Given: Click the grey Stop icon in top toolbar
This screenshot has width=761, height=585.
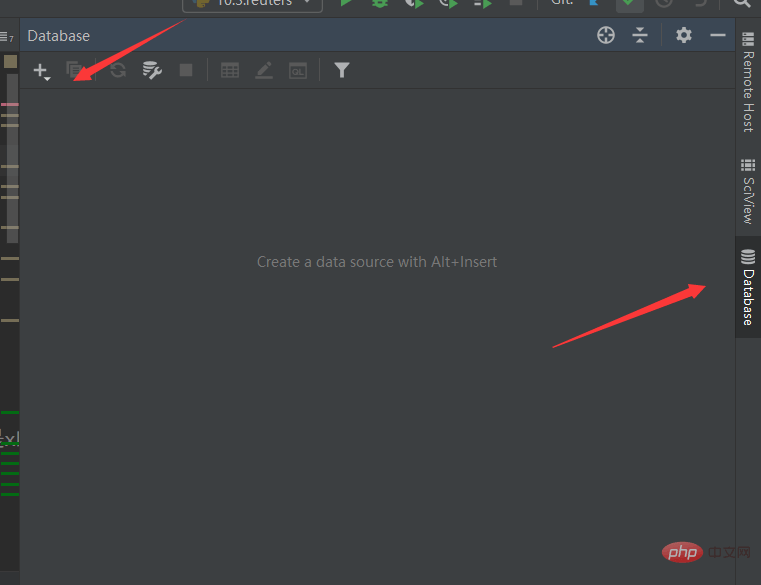Looking at the screenshot, I should click(x=516, y=2).
